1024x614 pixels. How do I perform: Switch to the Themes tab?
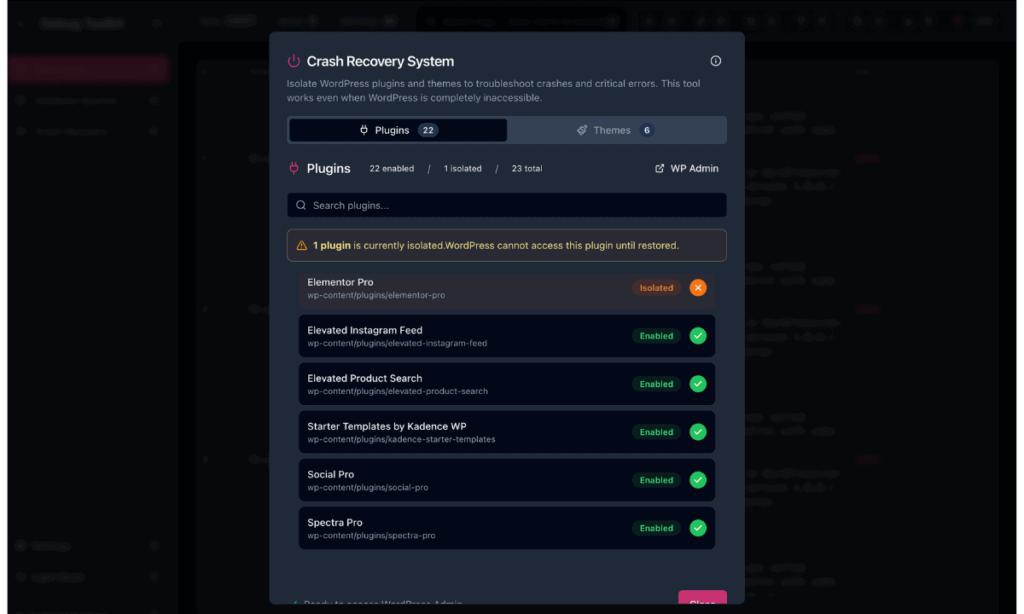coord(616,130)
